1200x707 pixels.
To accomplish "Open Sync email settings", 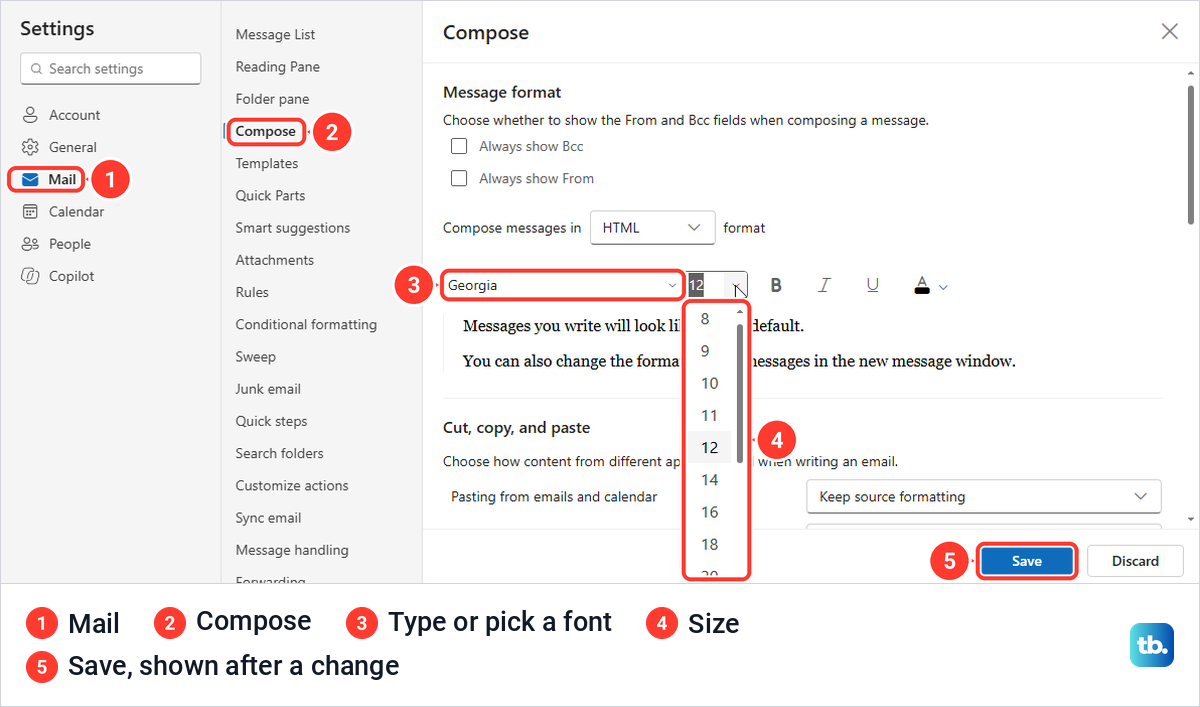I will [x=268, y=518].
